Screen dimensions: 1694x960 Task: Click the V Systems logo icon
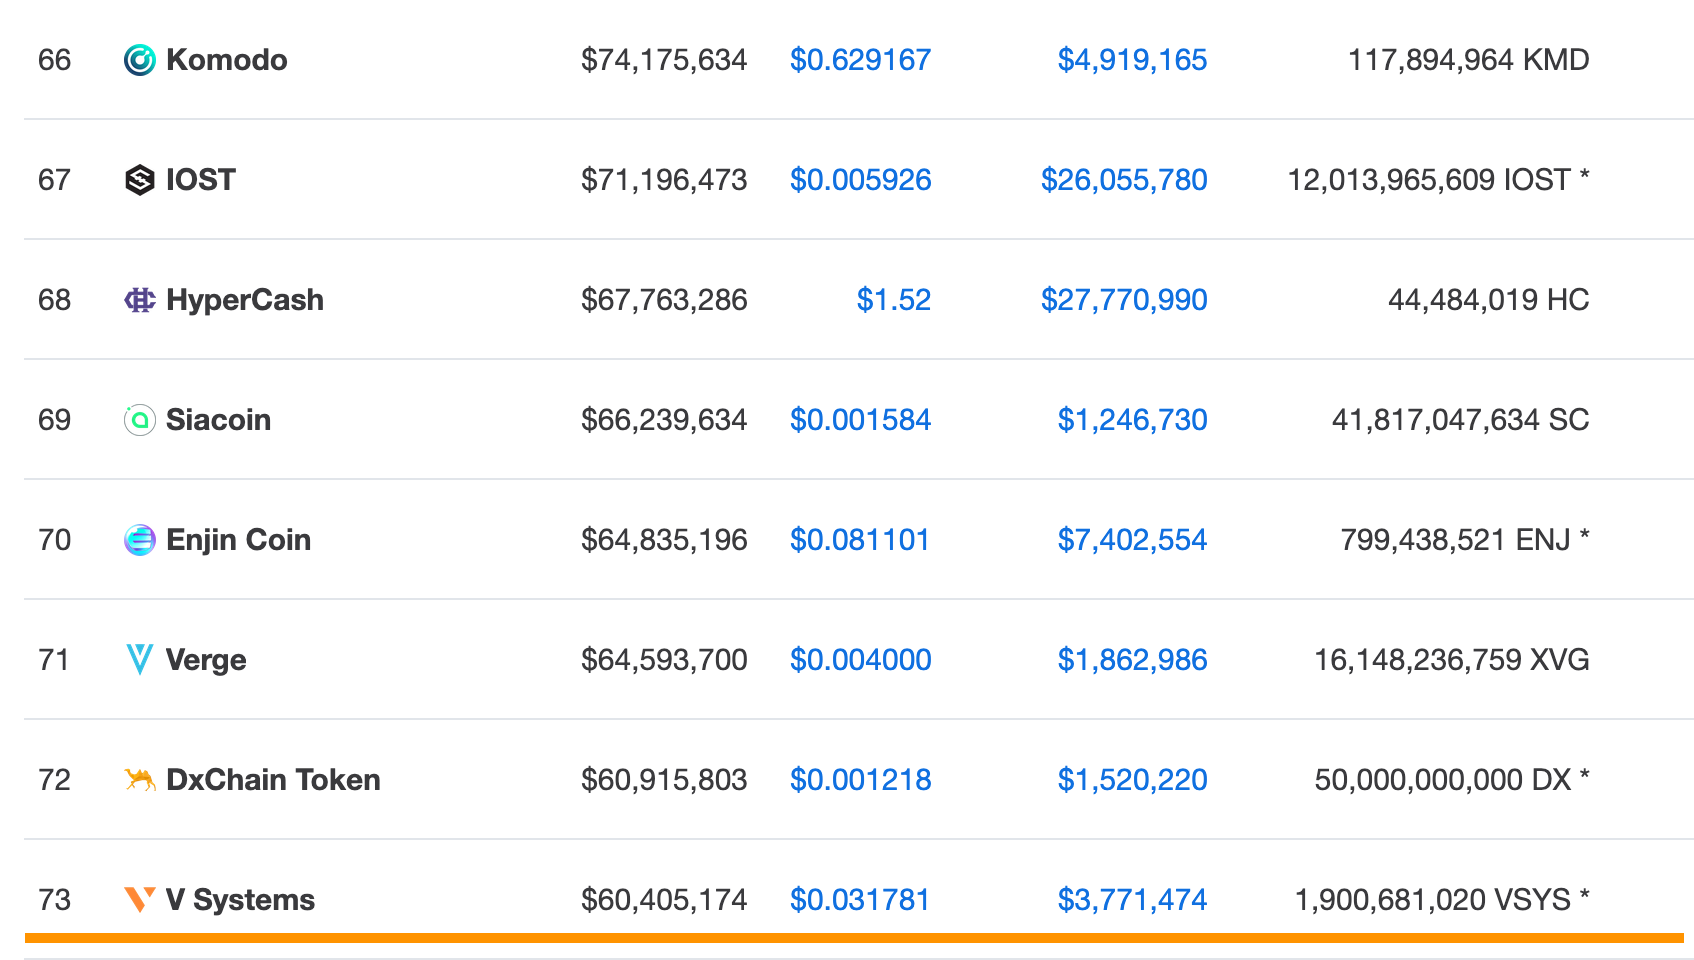pyautogui.click(x=140, y=900)
